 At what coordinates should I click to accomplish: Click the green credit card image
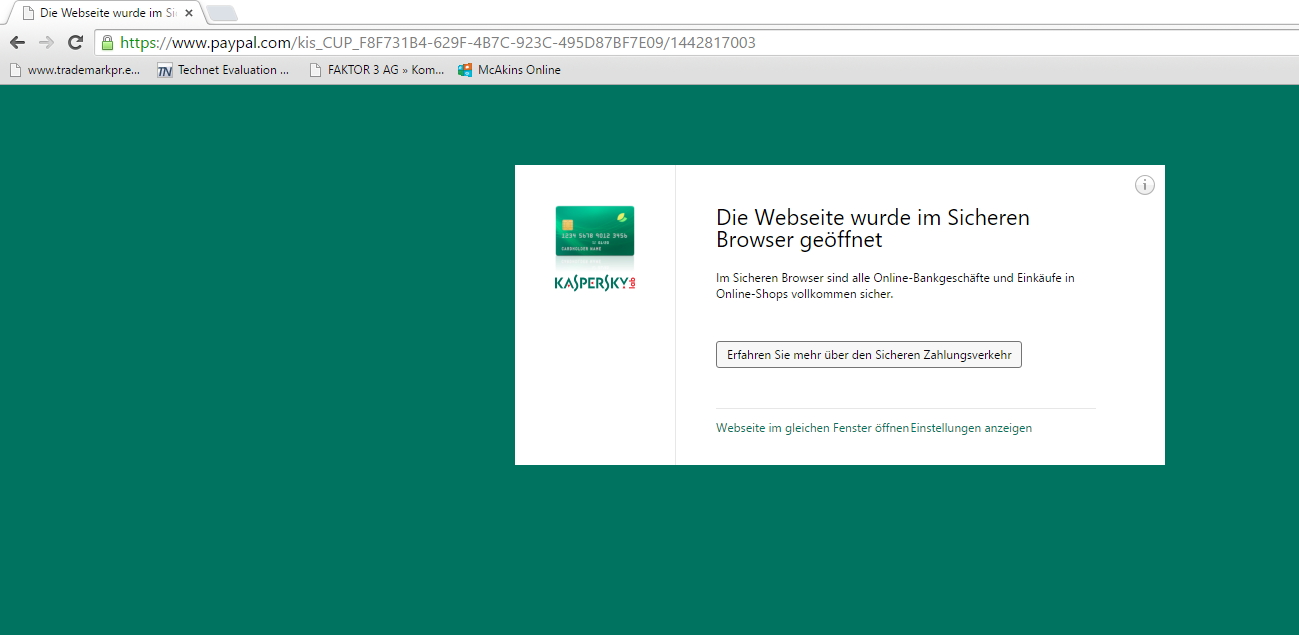pos(595,231)
